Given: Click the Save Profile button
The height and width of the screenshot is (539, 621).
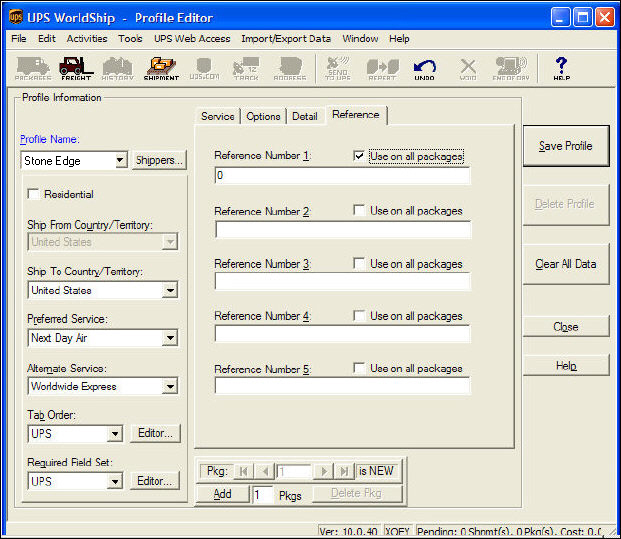Looking at the screenshot, I should coord(566,146).
